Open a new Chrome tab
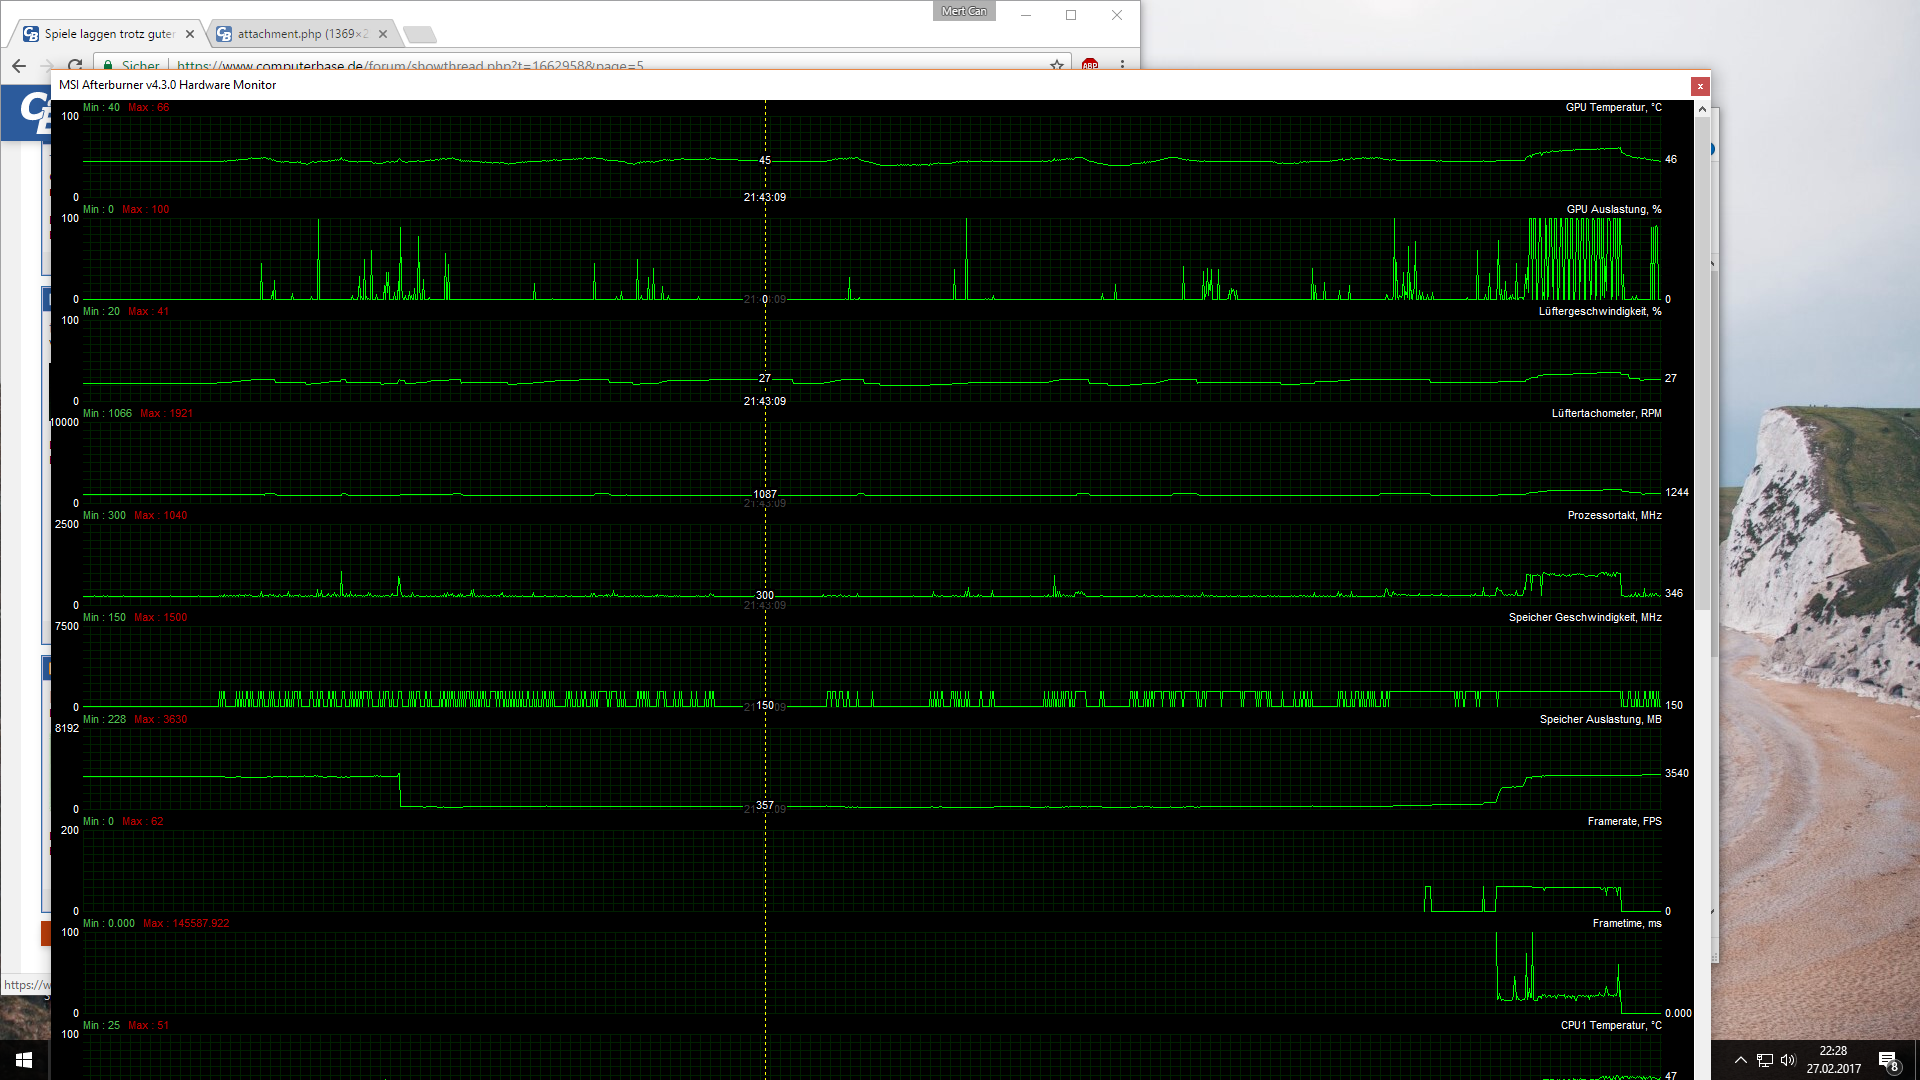The height and width of the screenshot is (1080, 1920). 420,35
